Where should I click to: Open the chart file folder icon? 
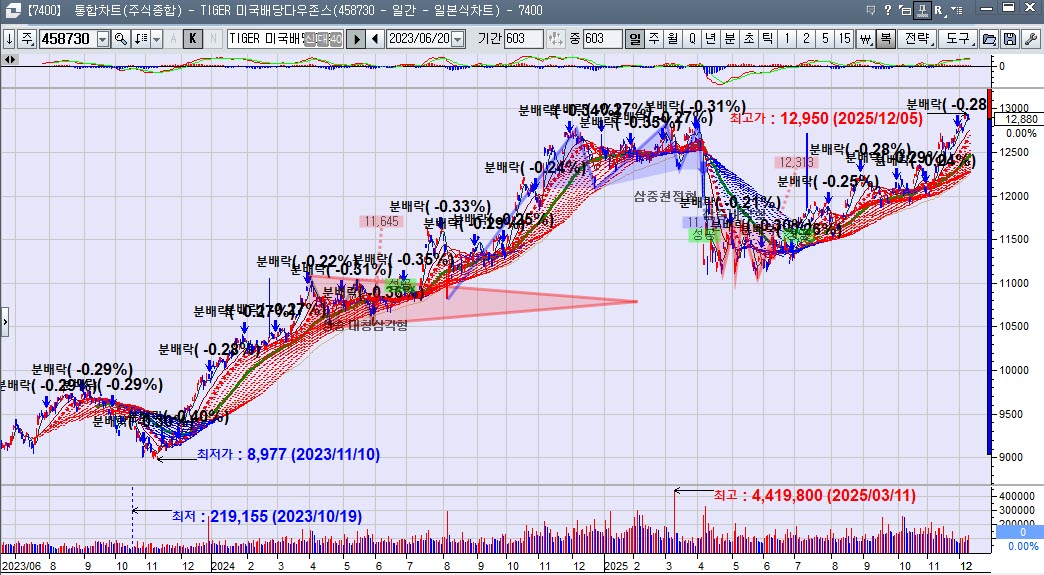[x=989, y=39]
